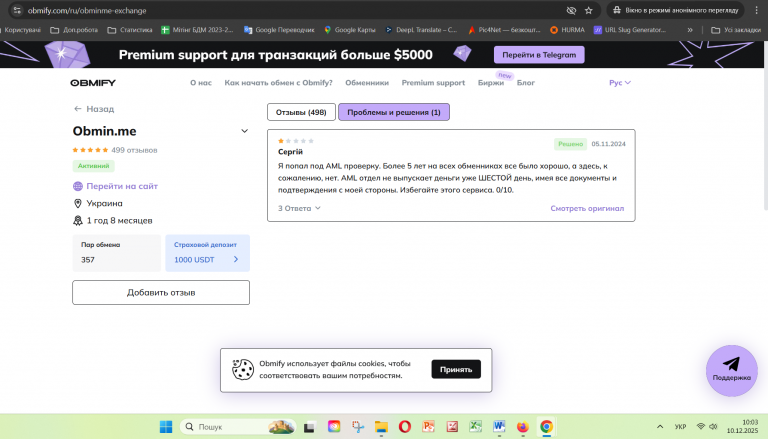Expand the Obmin.me details chevron
This screenshot has width=768, height=439.
(x=244, y=131)
